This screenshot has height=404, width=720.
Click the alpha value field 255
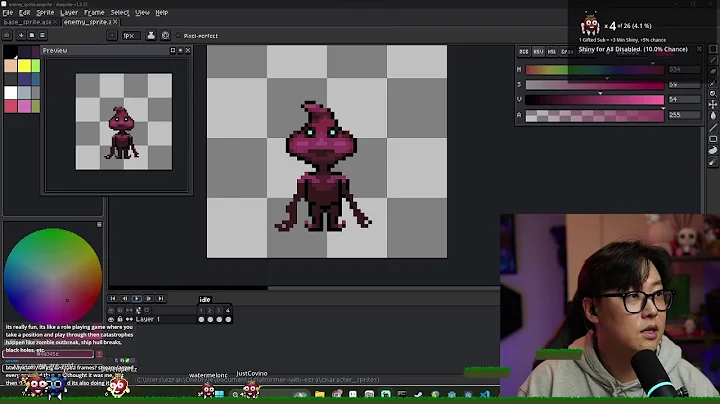pos(684,115)
